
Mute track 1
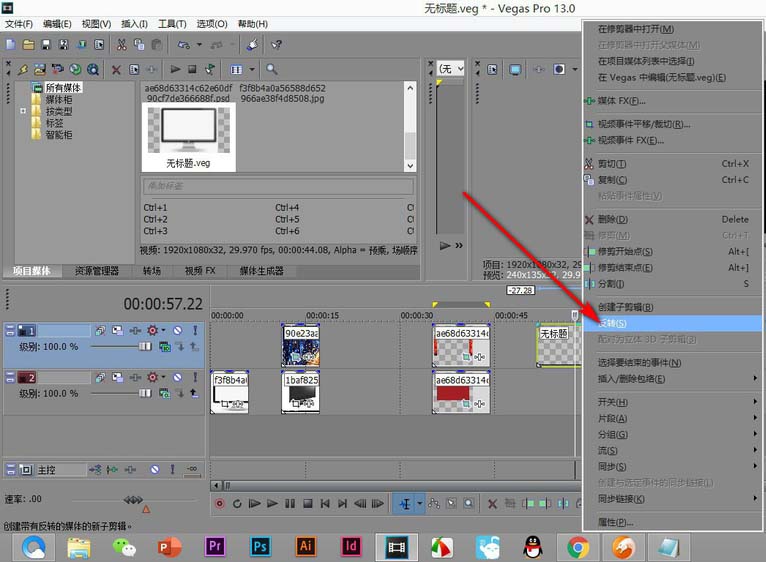tap(177, 331)
